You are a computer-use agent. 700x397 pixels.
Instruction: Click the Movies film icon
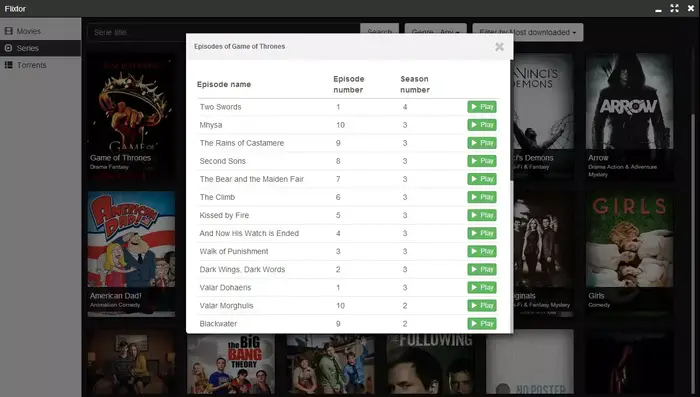(8, 31)
